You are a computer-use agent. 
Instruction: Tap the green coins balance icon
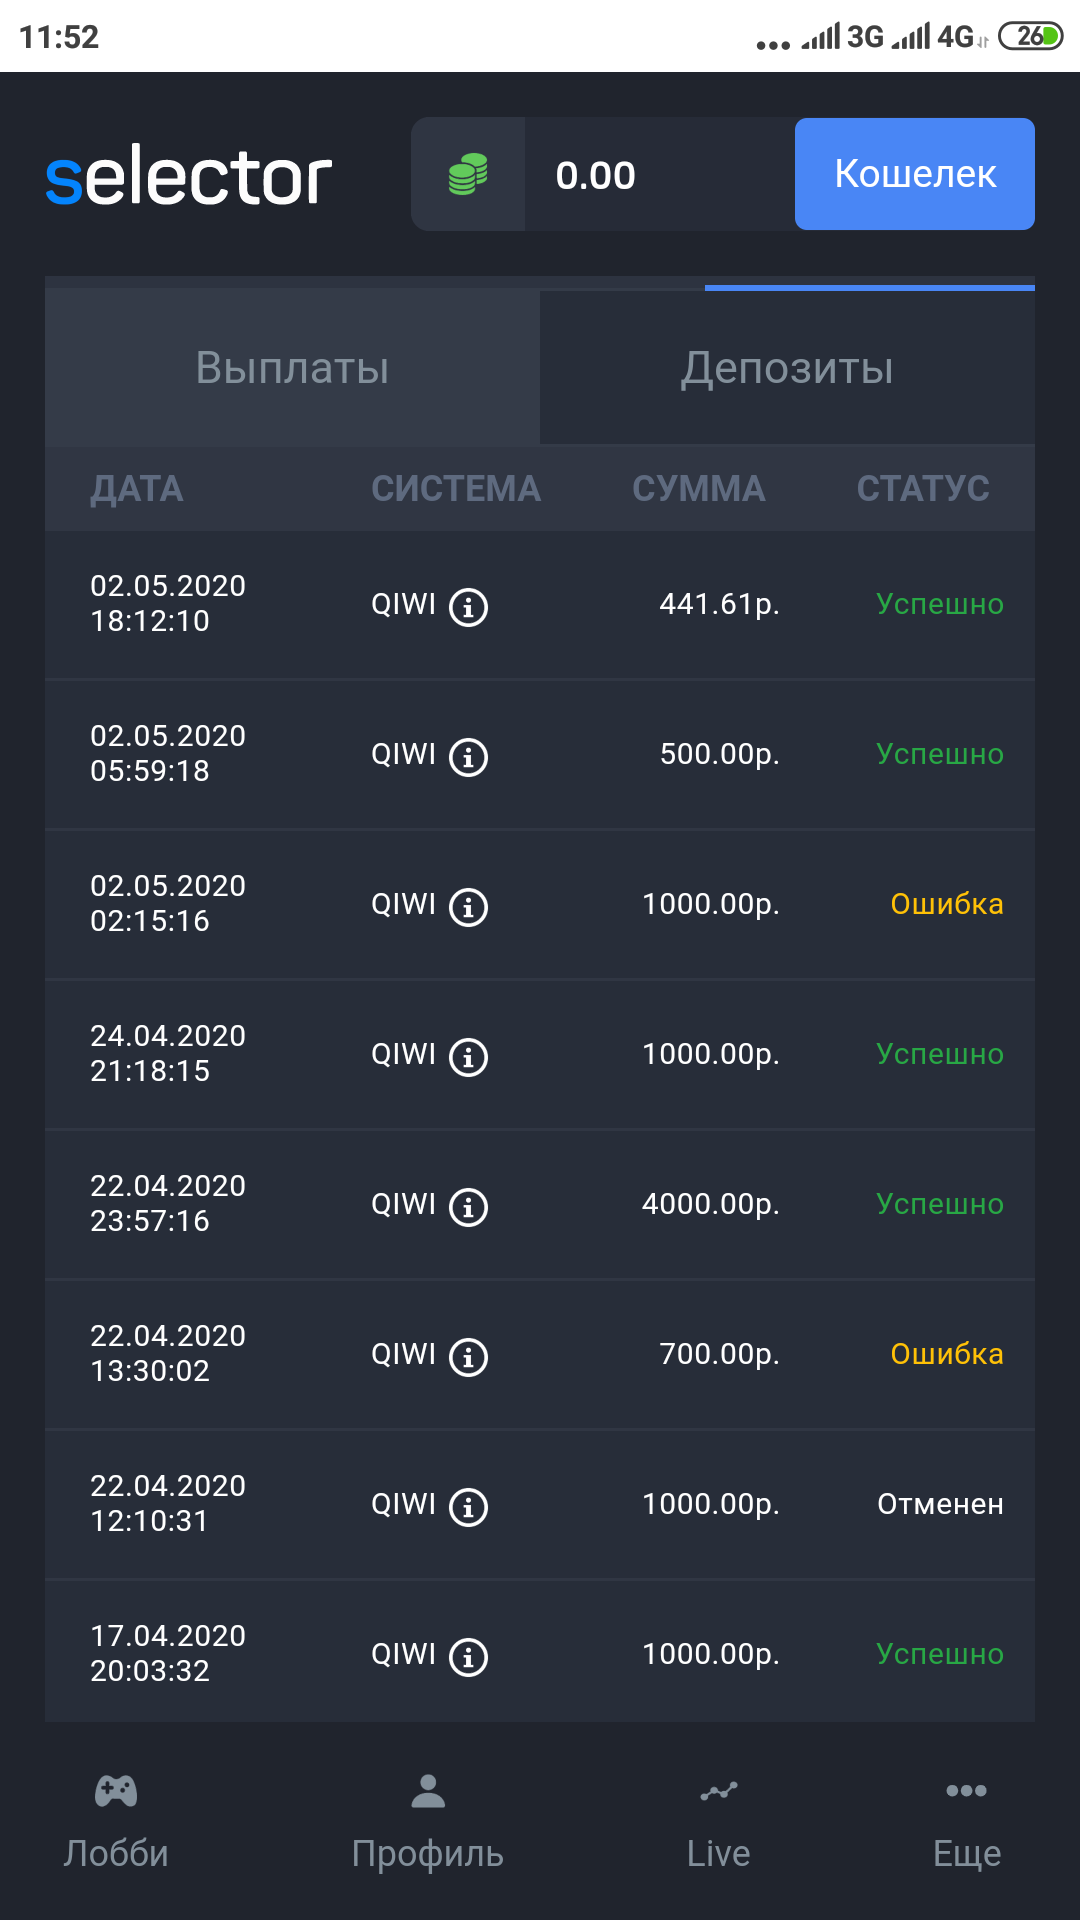coord(468,175)
